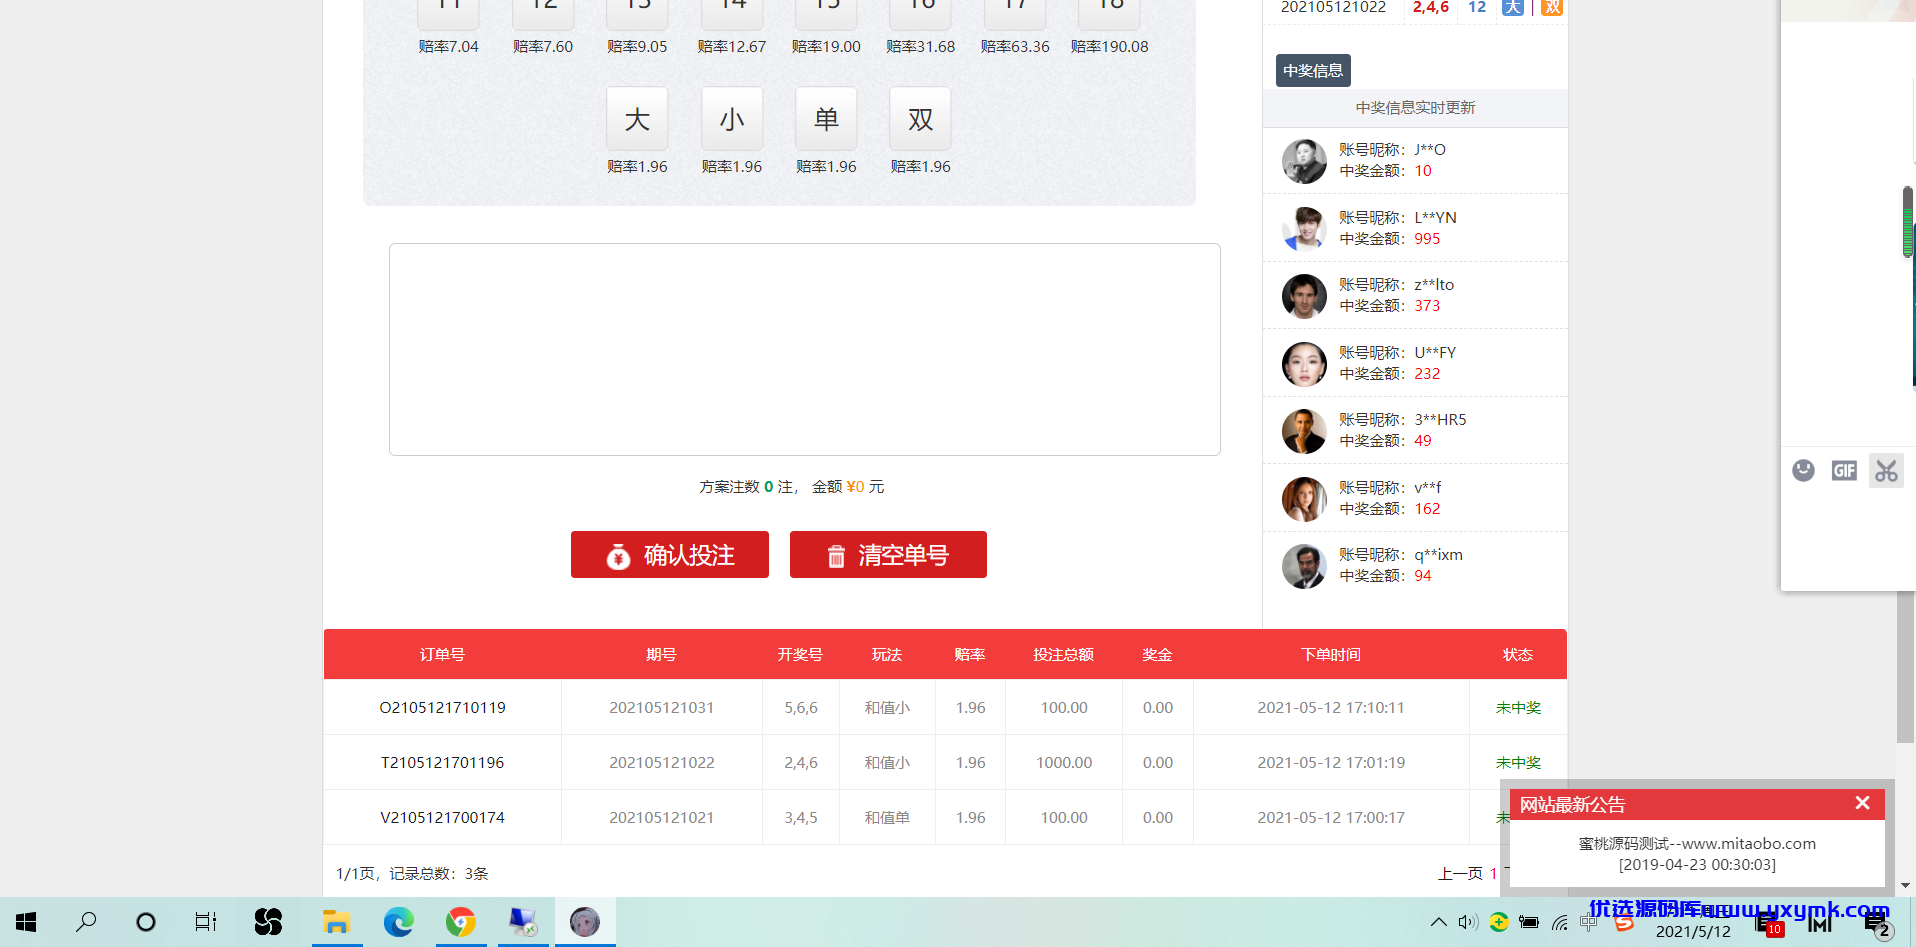Screen dimensions: 1916x947
Task: Select the 双 (even) bet tile
Action: point(921,119)
